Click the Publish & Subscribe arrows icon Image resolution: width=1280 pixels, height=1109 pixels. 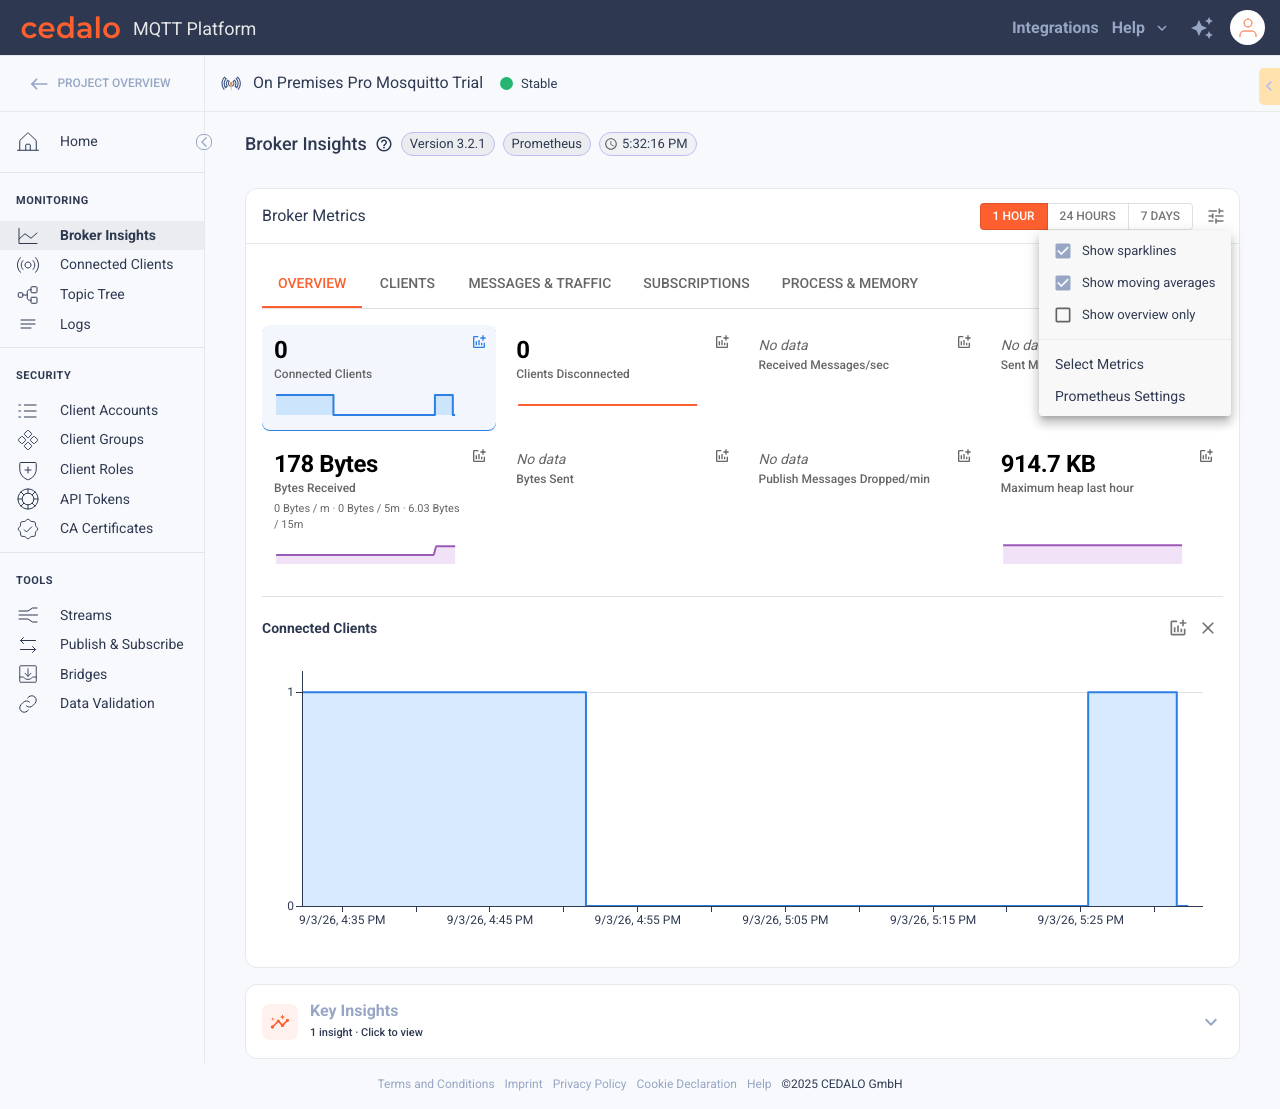(x=28, y=645)
